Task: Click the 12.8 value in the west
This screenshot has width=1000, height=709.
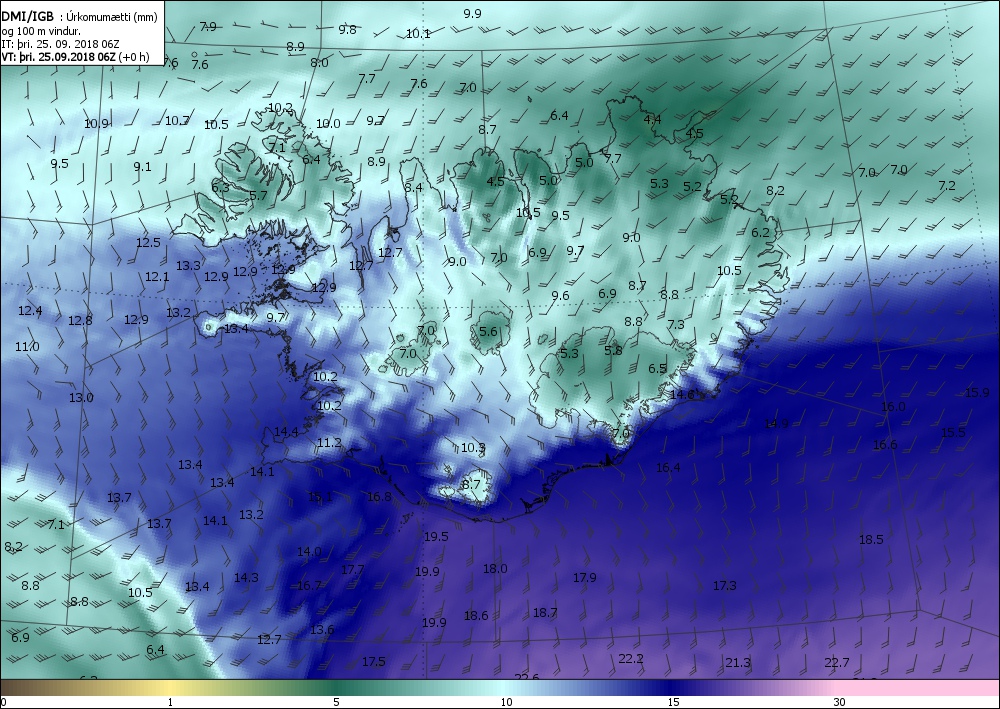Action: tap(80, 320)
